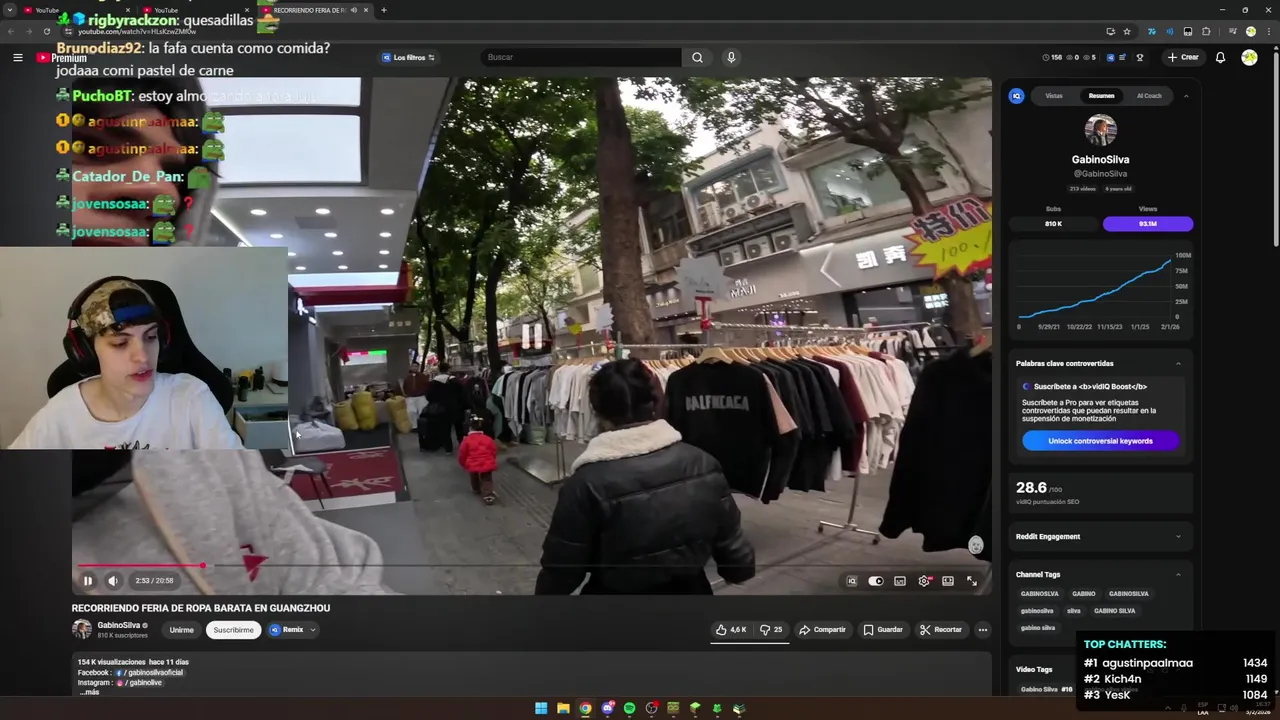Expand description with ...más
Image resolution: width=1280 pixels, height=720 pixels.
click(x=89, y=692)
